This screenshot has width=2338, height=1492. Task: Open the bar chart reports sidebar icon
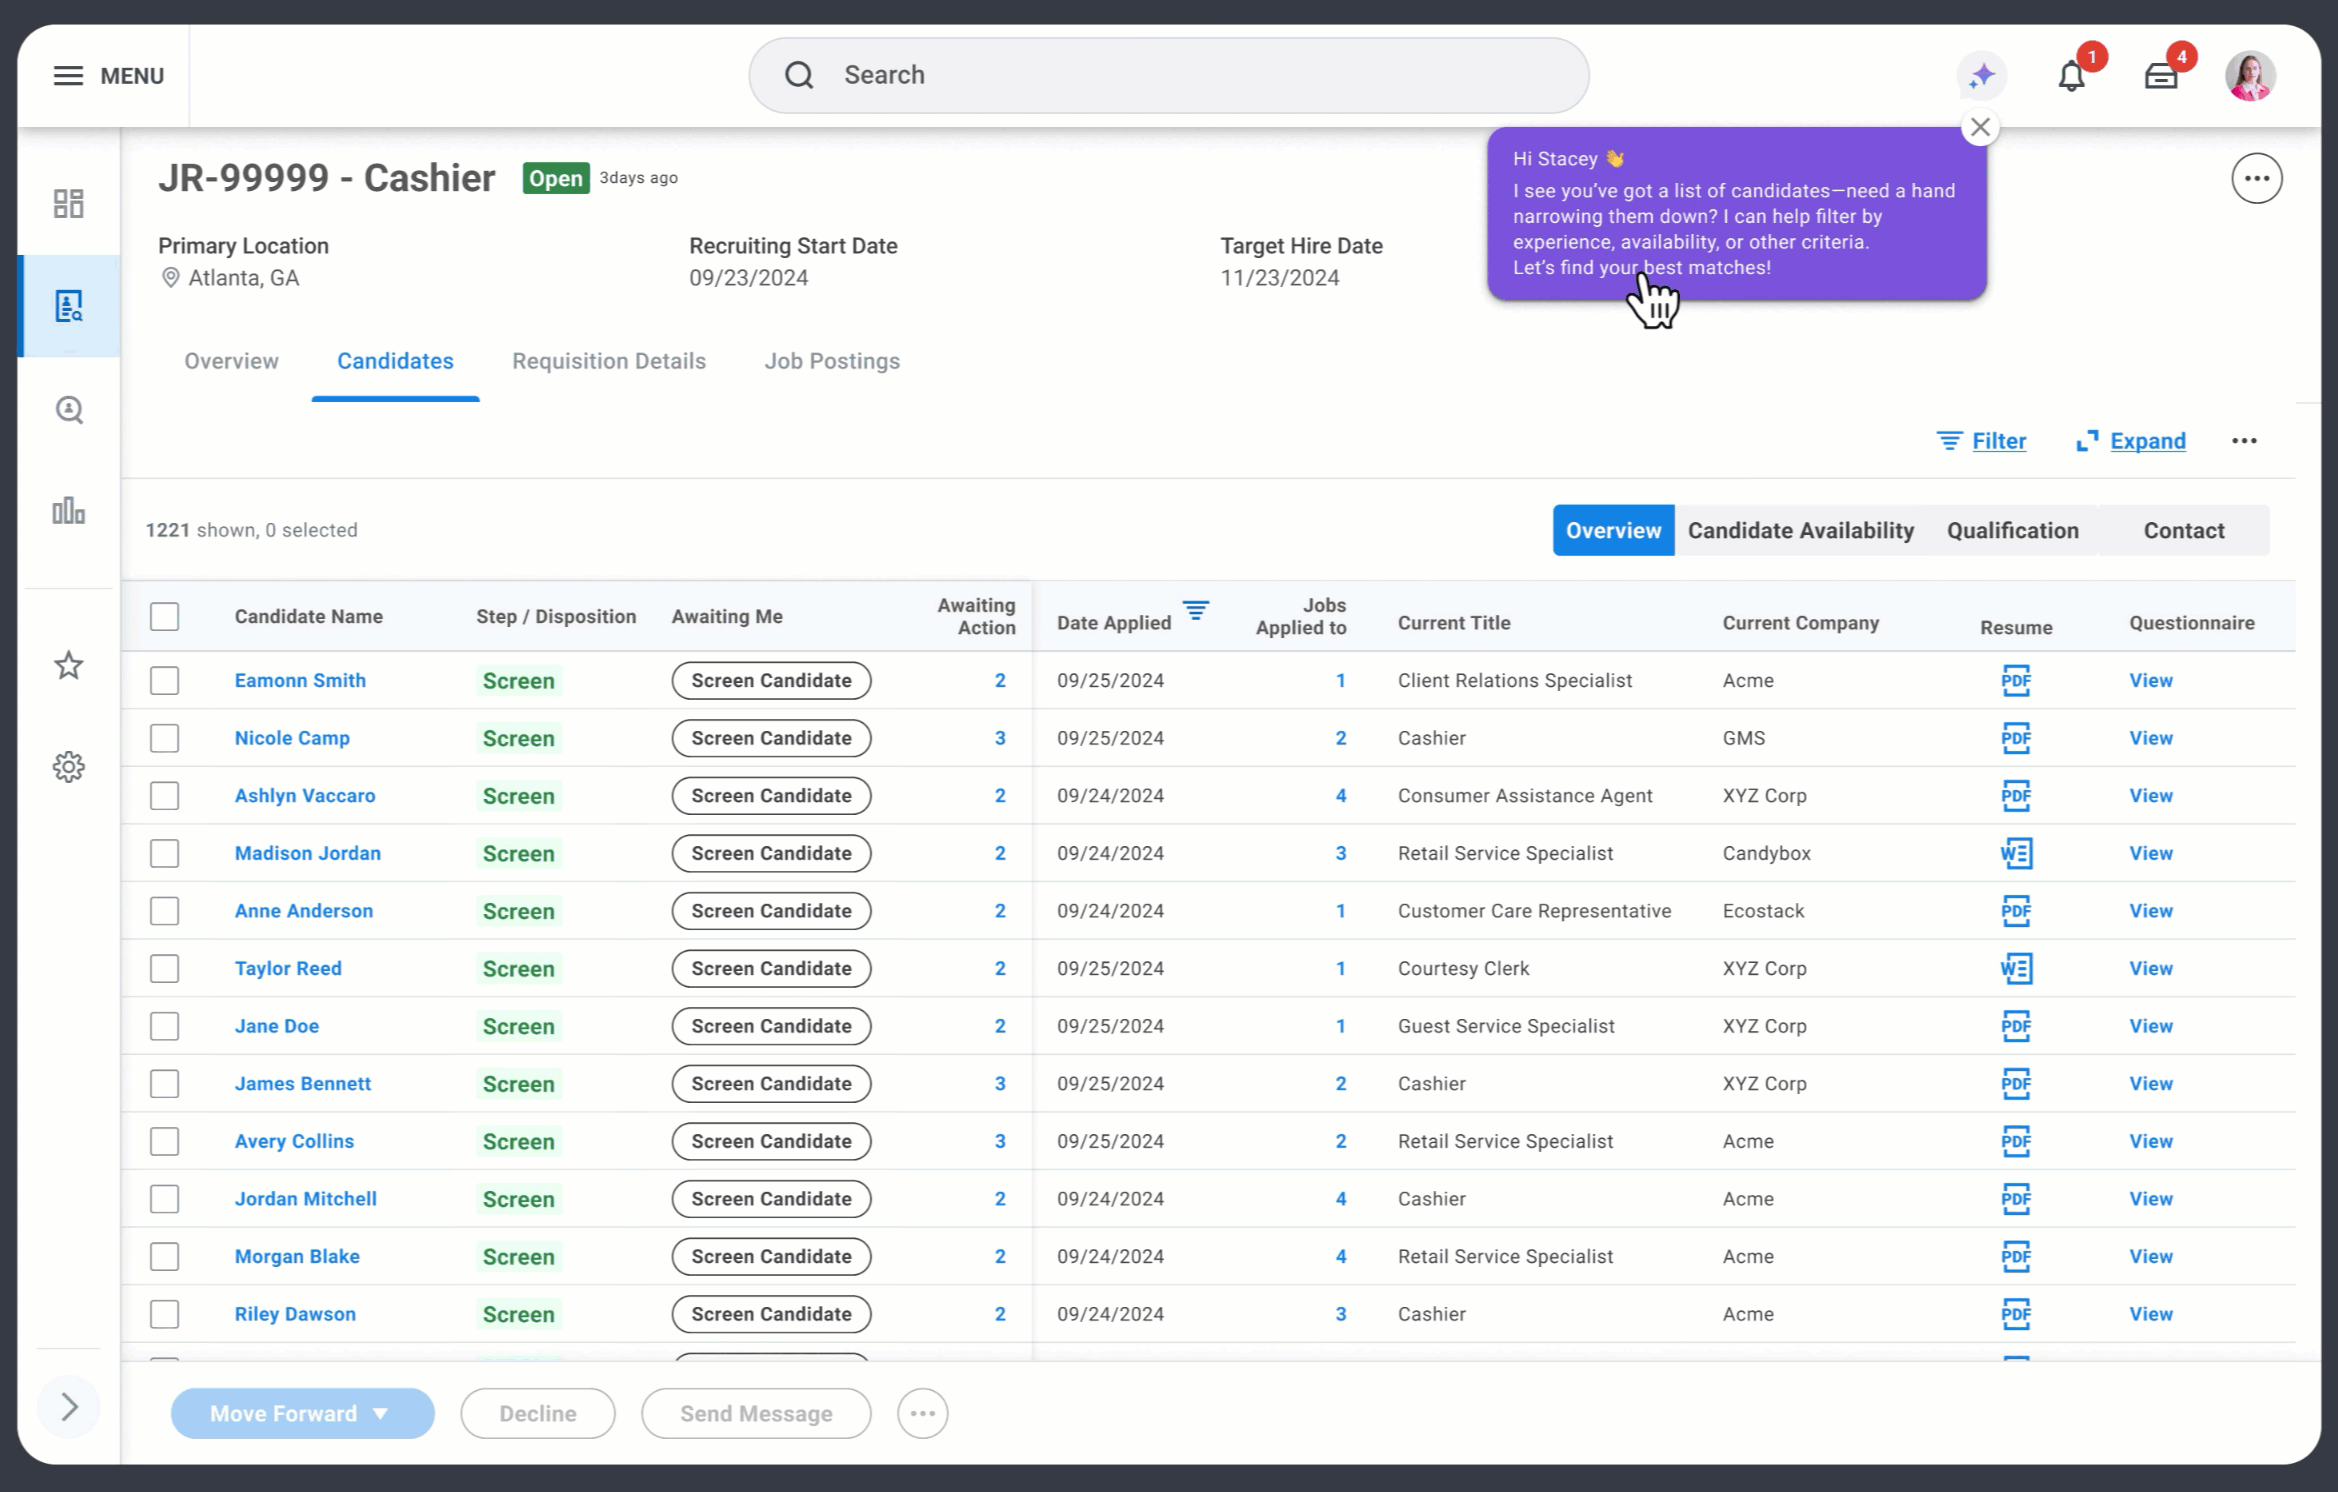(68, 511)
